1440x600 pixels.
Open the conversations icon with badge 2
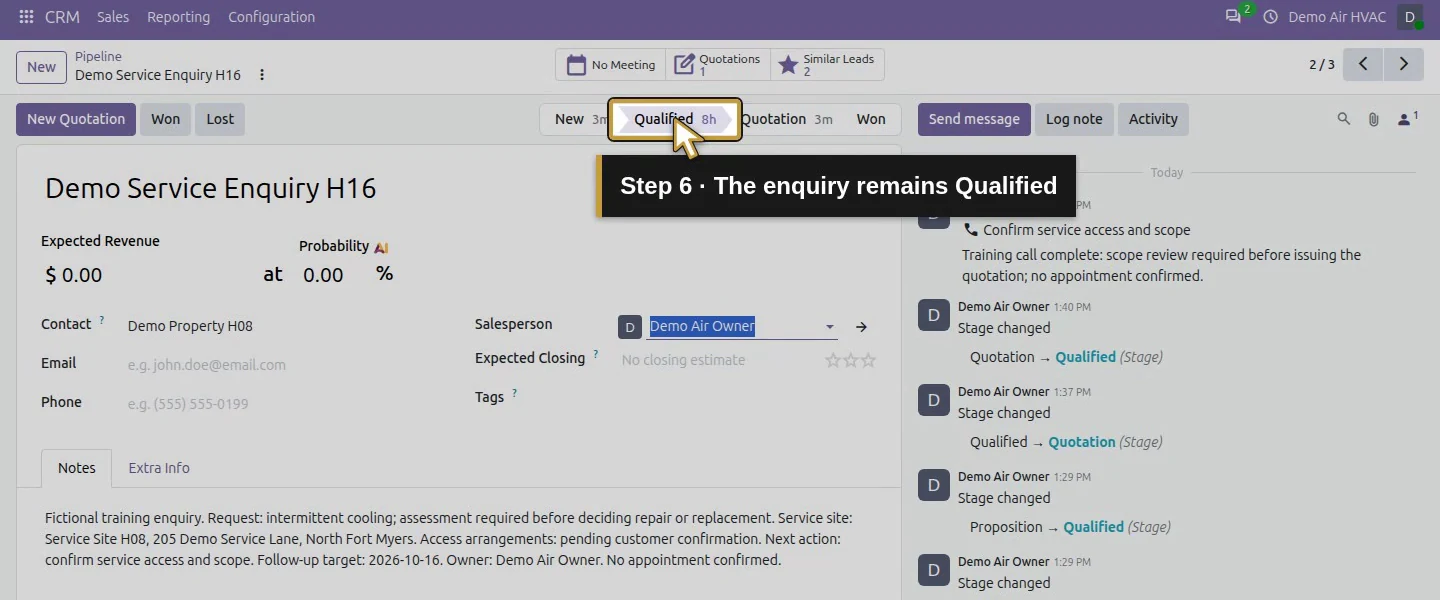click(1235, 16)
